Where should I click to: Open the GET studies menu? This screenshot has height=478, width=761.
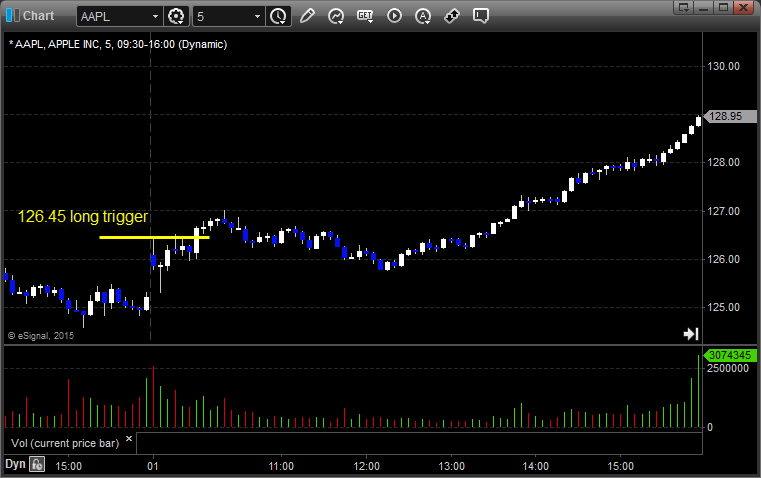tap(365, 16)
